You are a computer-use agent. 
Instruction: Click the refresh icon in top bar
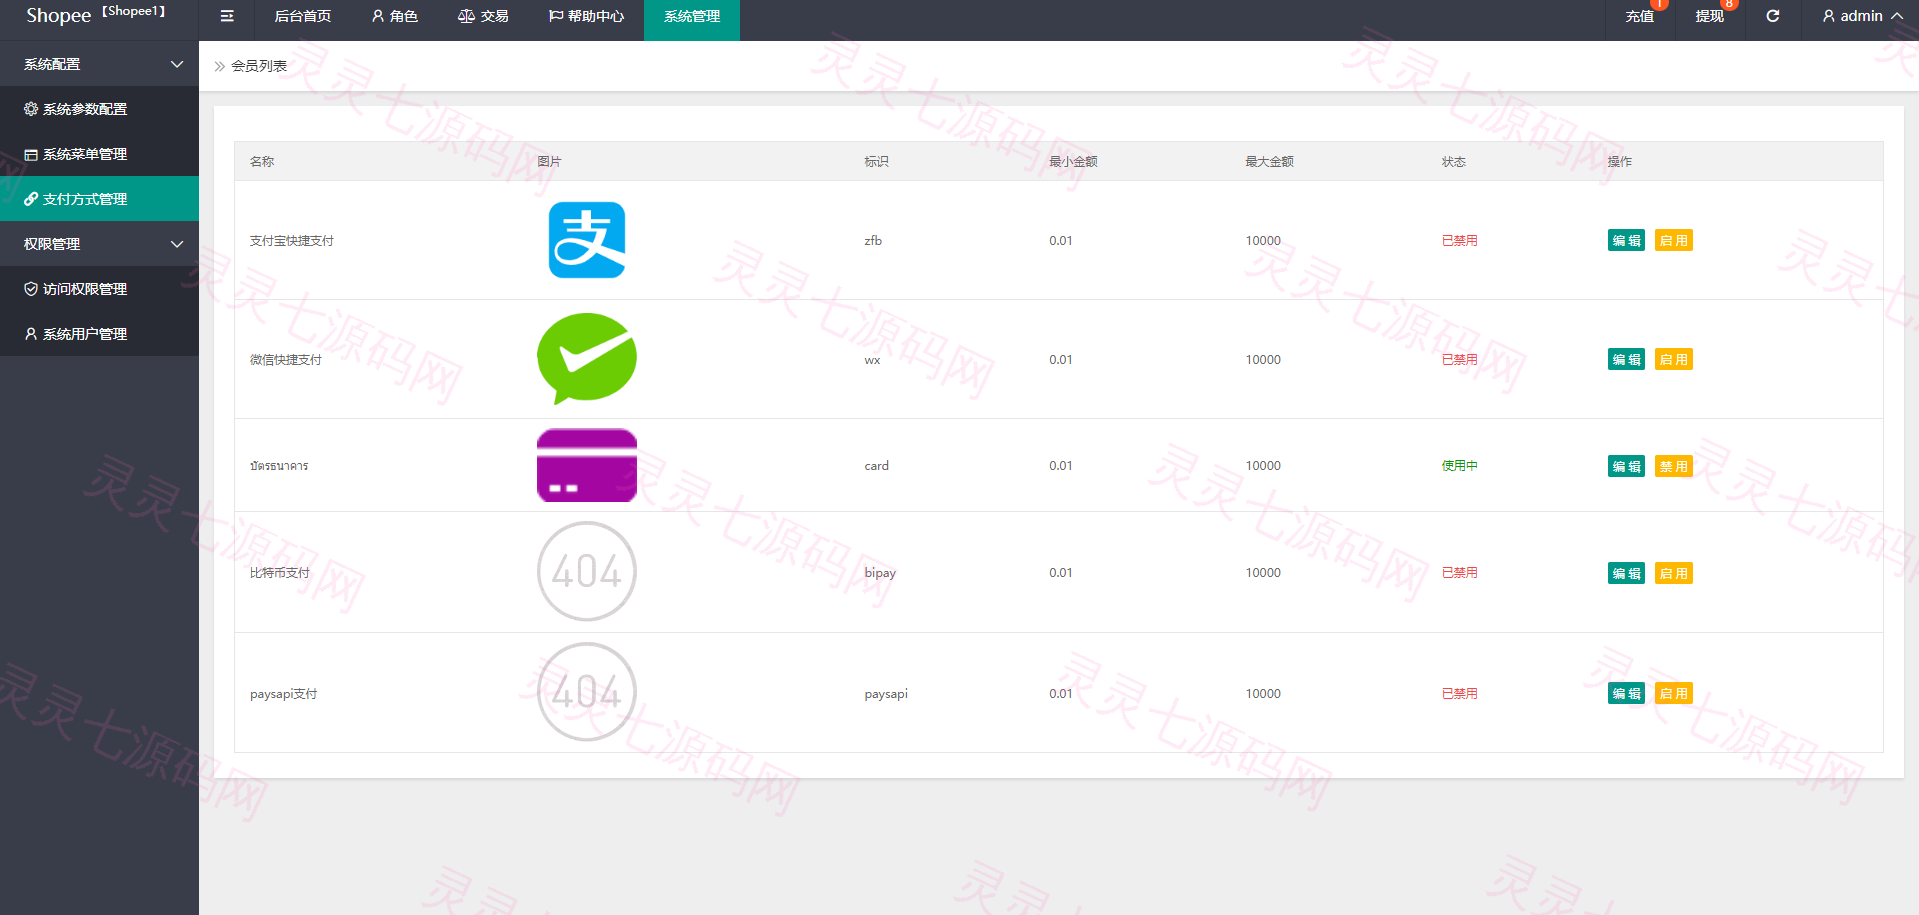(x=1772, y=16)
